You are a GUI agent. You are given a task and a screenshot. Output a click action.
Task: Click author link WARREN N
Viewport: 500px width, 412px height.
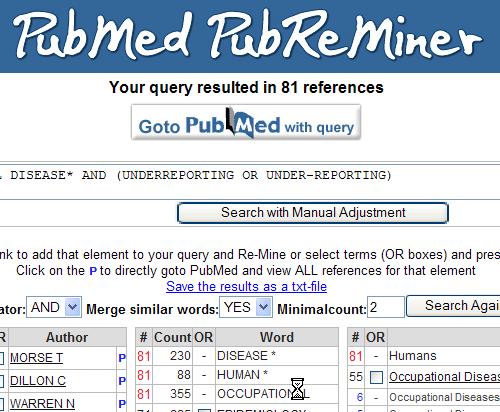tap(42, 404)
